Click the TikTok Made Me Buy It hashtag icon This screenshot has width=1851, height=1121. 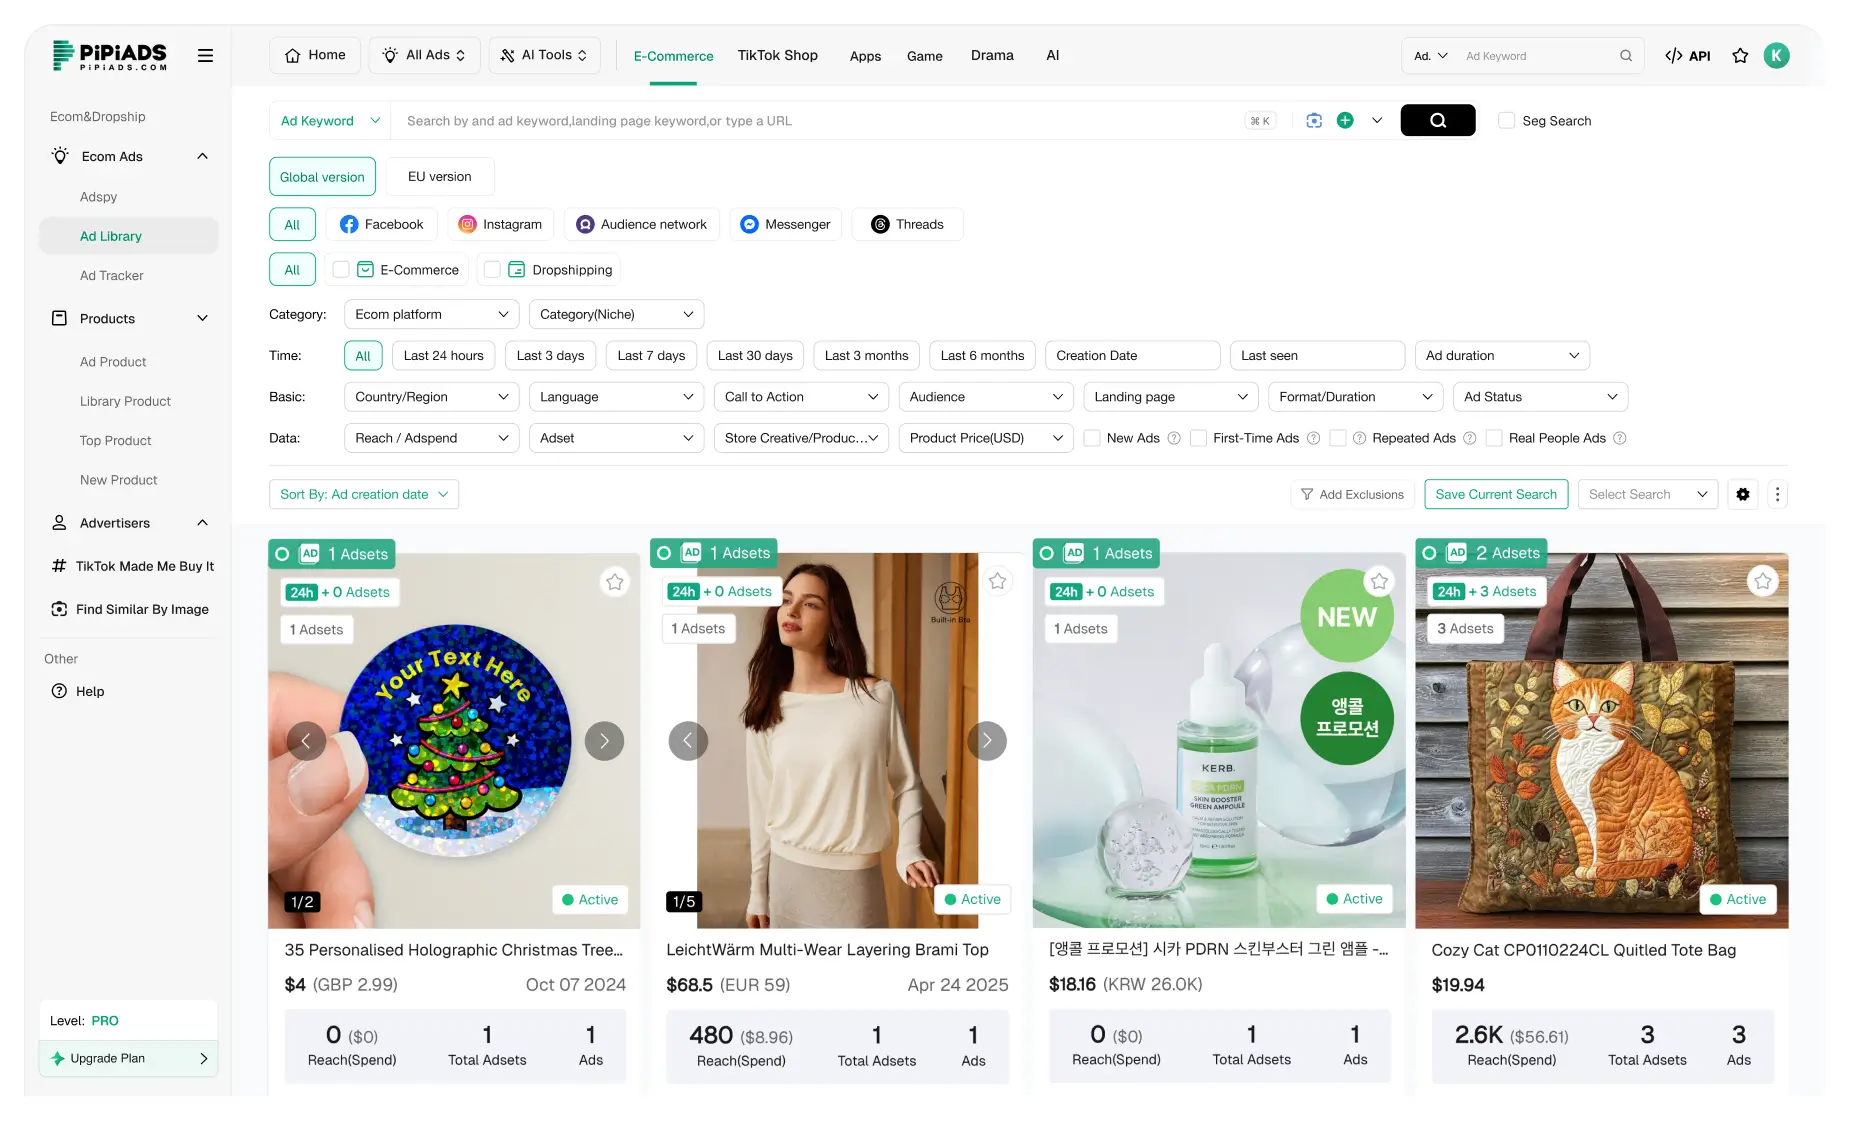[59, 566]
